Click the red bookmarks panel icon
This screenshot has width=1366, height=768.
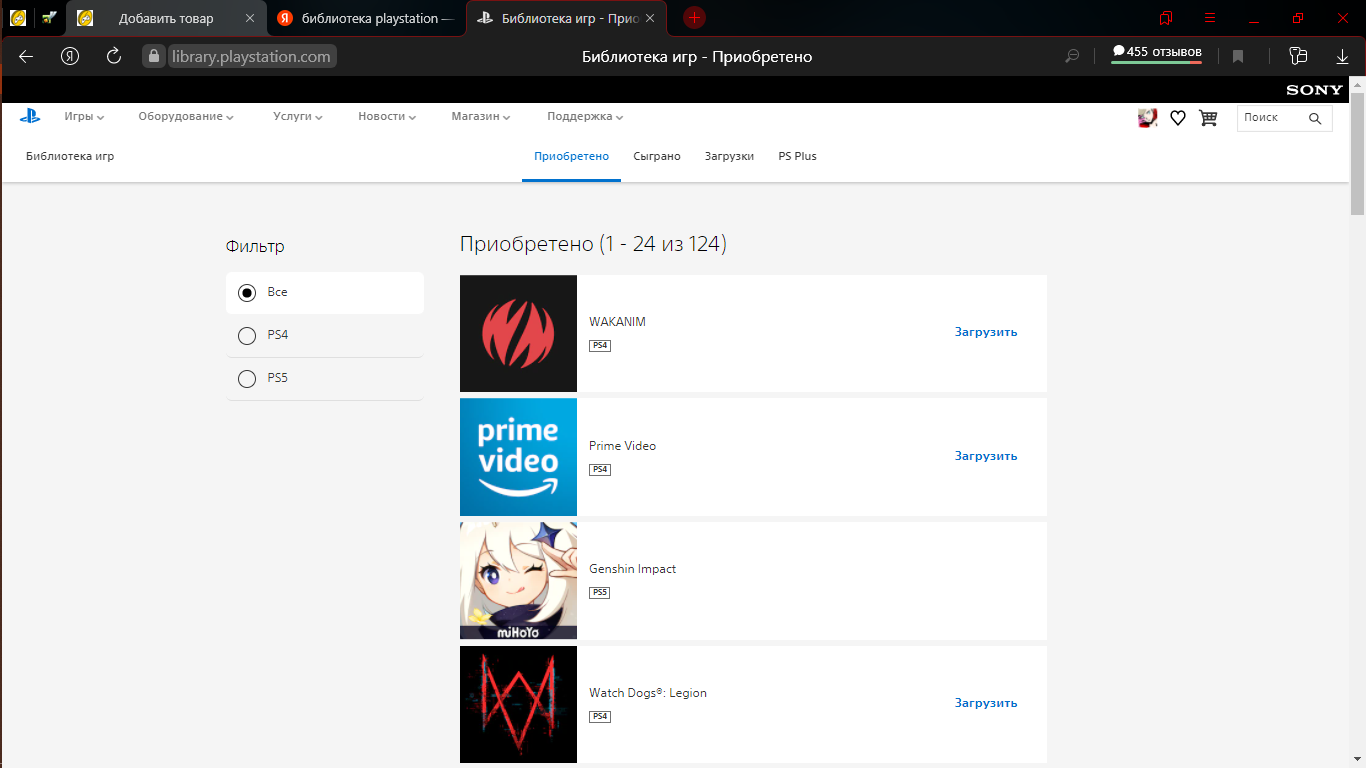point(1166,18)
